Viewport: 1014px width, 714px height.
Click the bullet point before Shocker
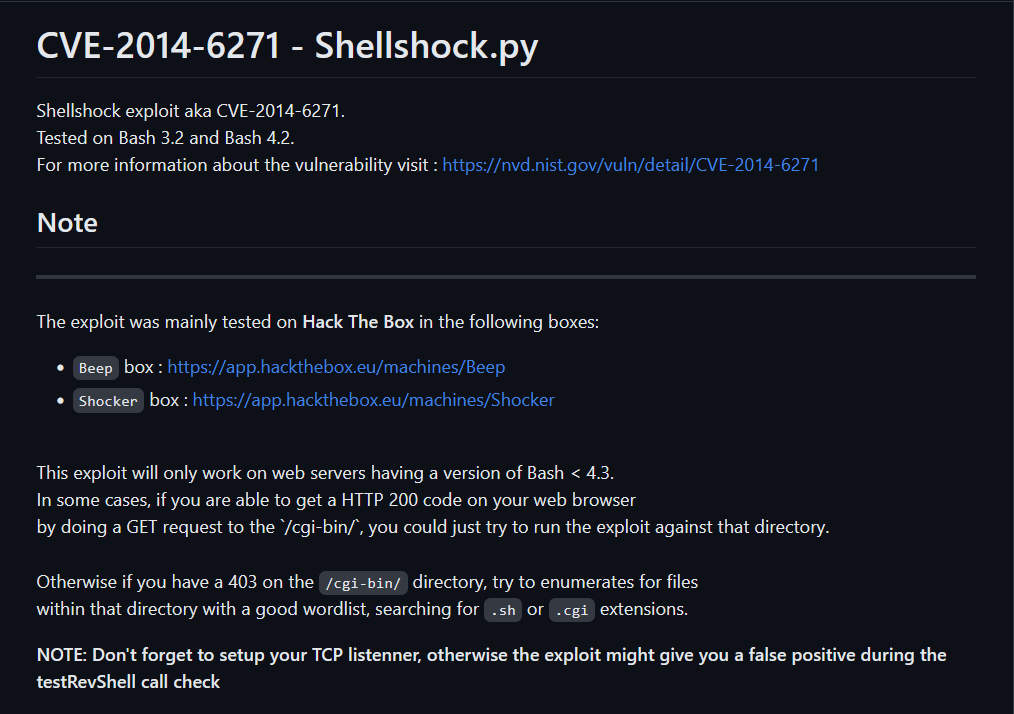click(x=61, y=401)
